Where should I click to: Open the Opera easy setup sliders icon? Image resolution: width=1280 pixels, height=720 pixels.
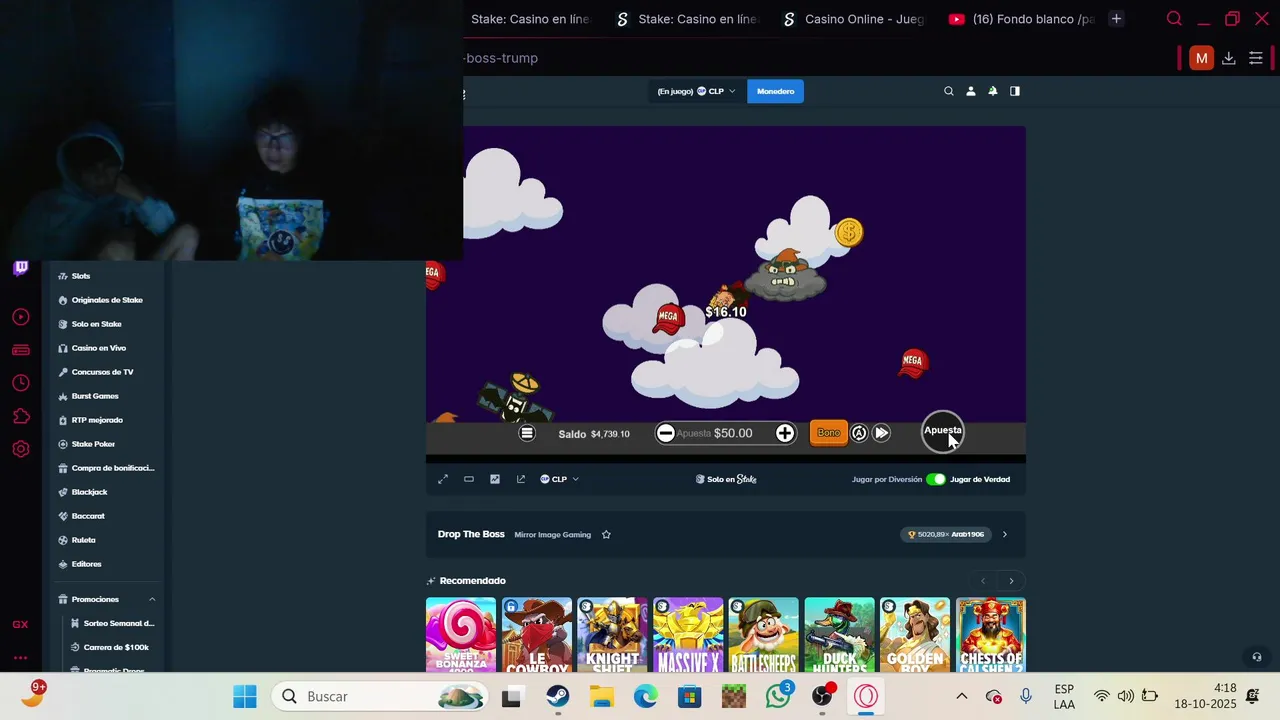point(1256,58)
